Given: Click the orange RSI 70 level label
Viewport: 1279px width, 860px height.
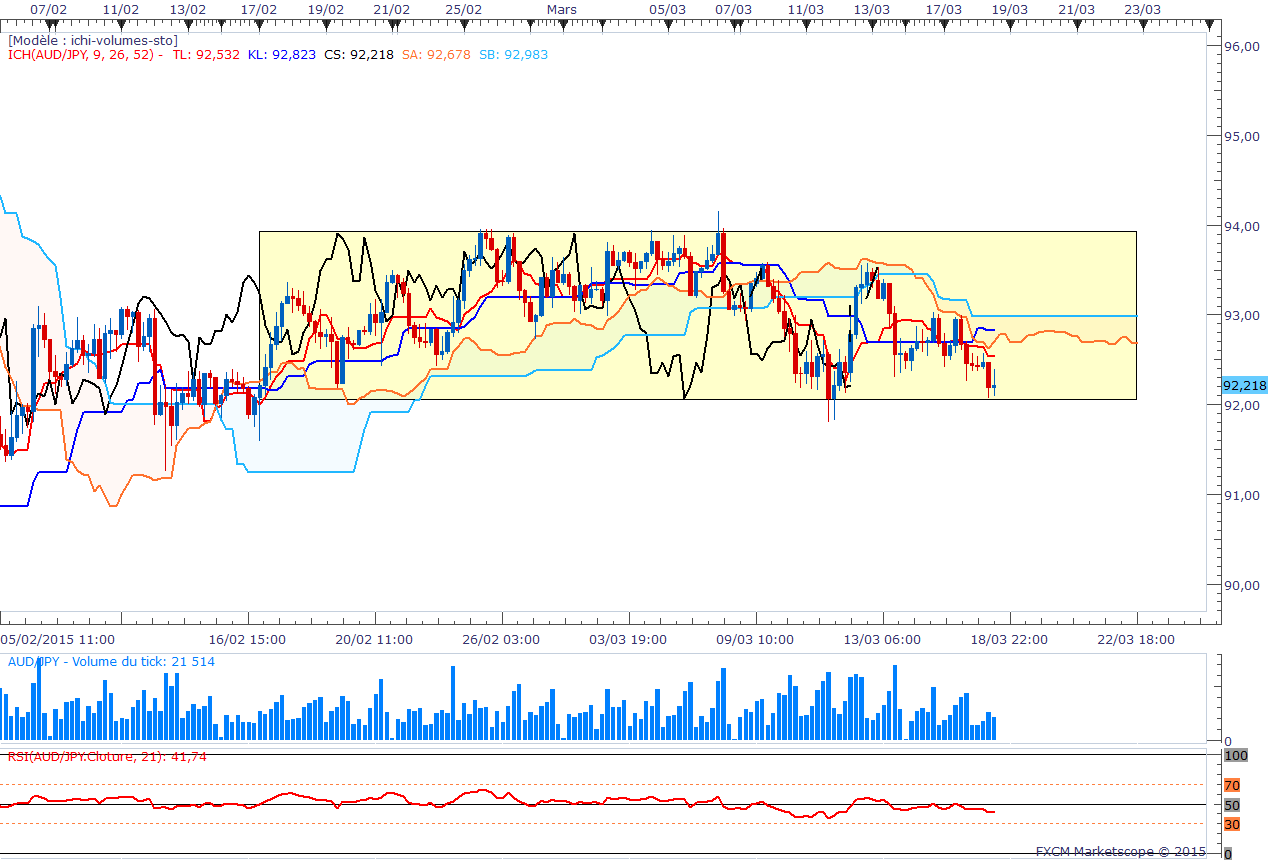Looking at the screenshot, I should (x=1232, y=785).
